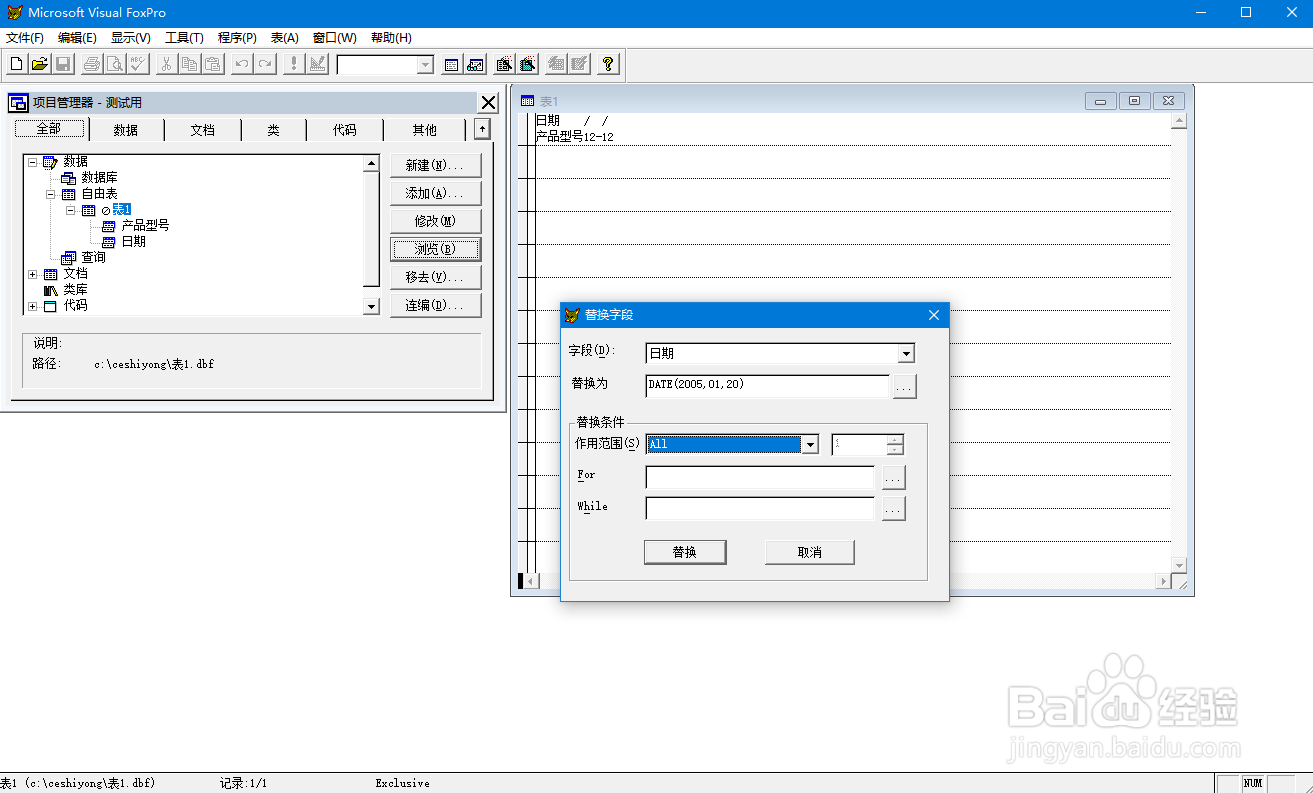Click the Save diskette icon
Image resolution: width=1313 pixels, height=793 pixels.
click(62, 63)
